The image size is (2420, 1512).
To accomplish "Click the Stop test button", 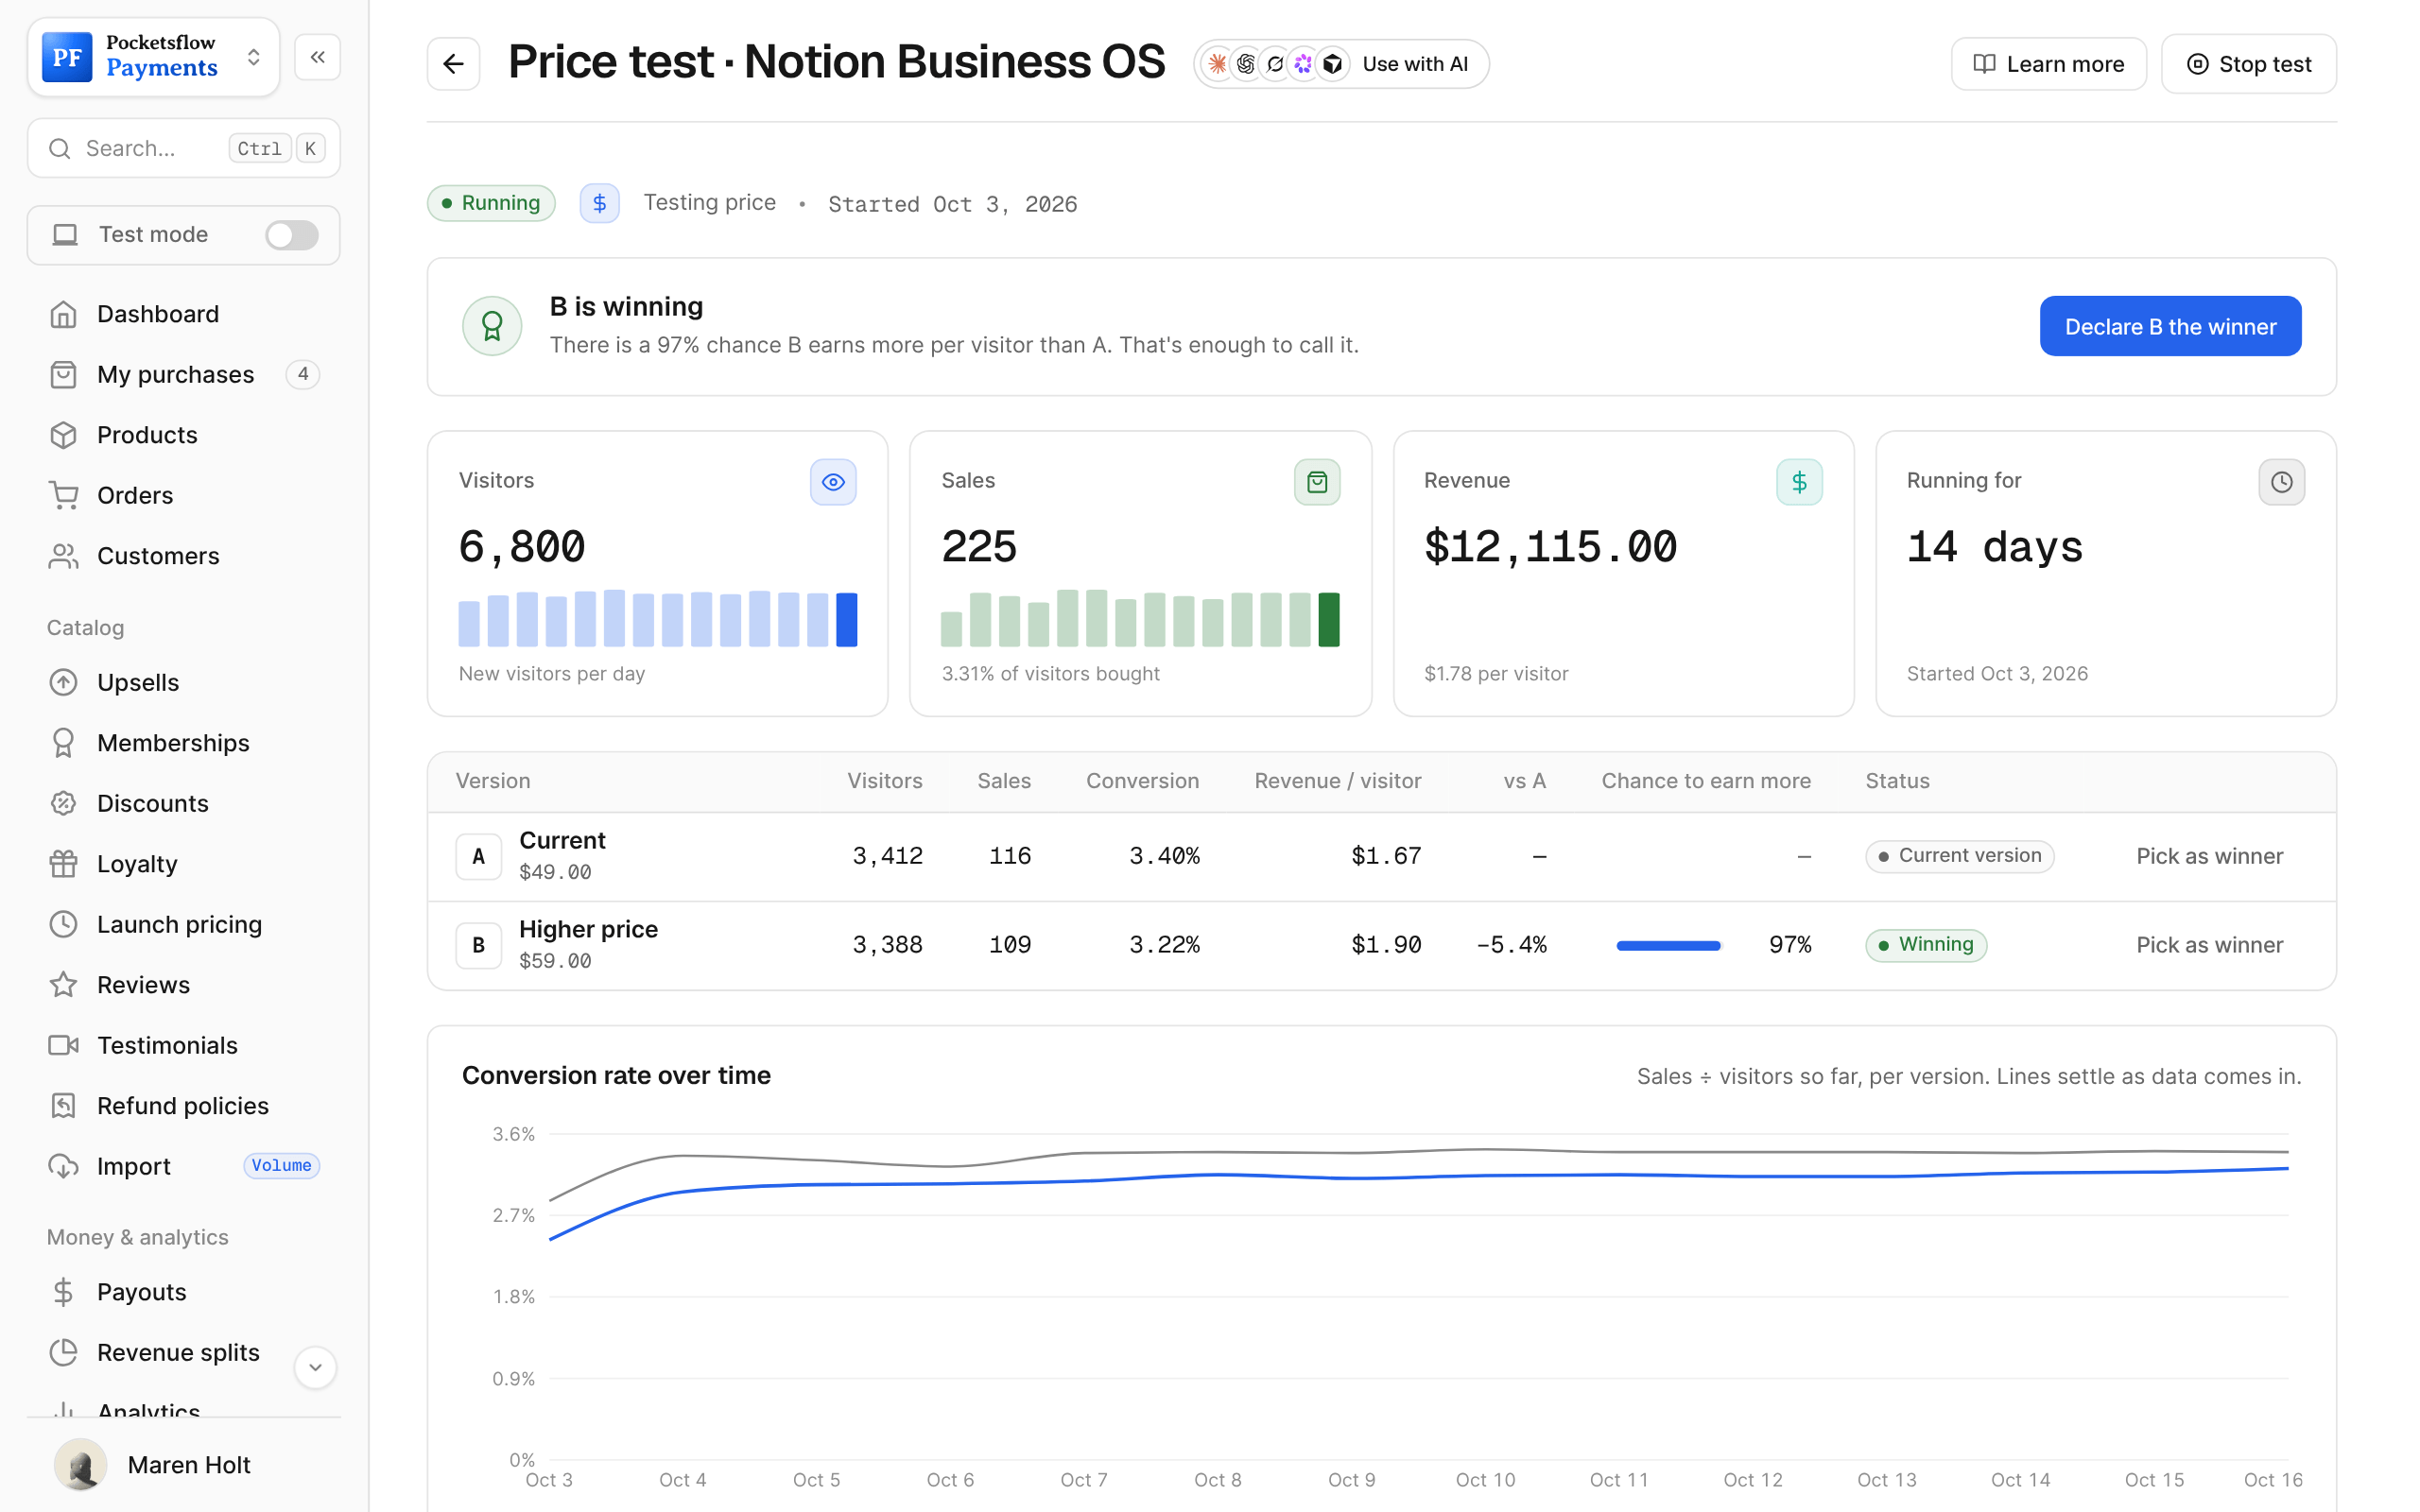I will click(2248, 64).
